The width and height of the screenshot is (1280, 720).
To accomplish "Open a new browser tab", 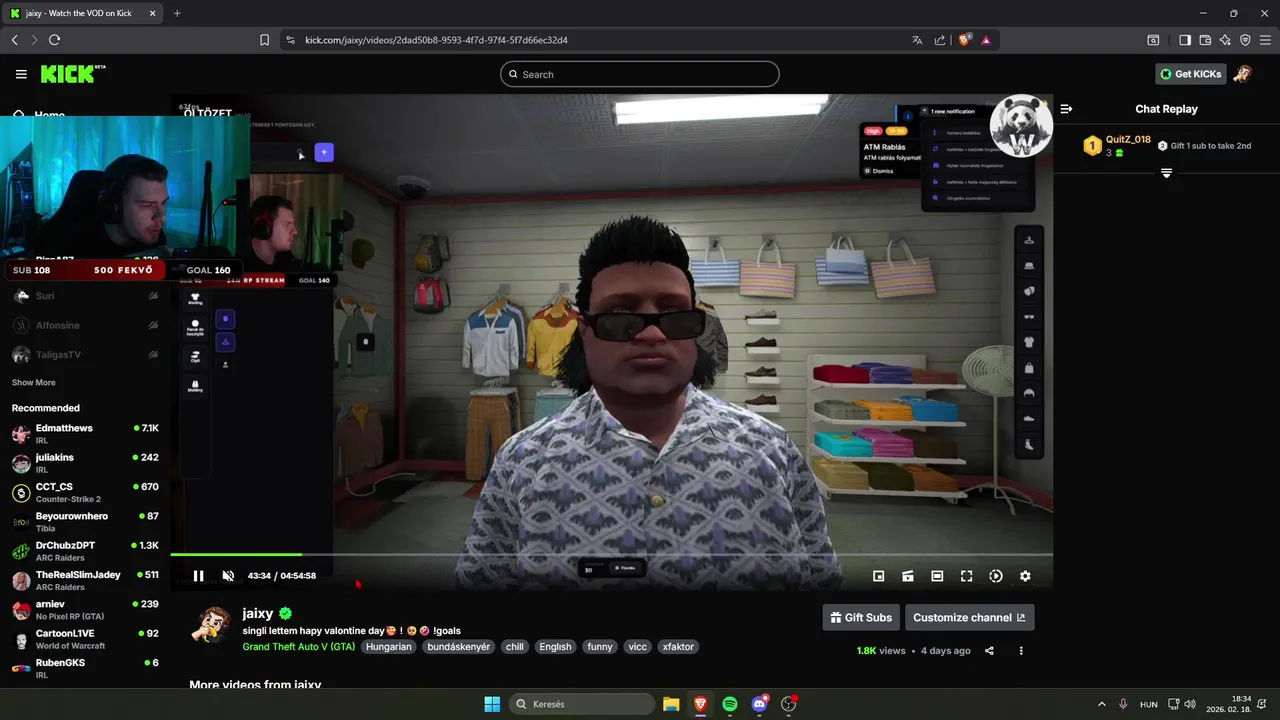I will [x=177, y=13].
